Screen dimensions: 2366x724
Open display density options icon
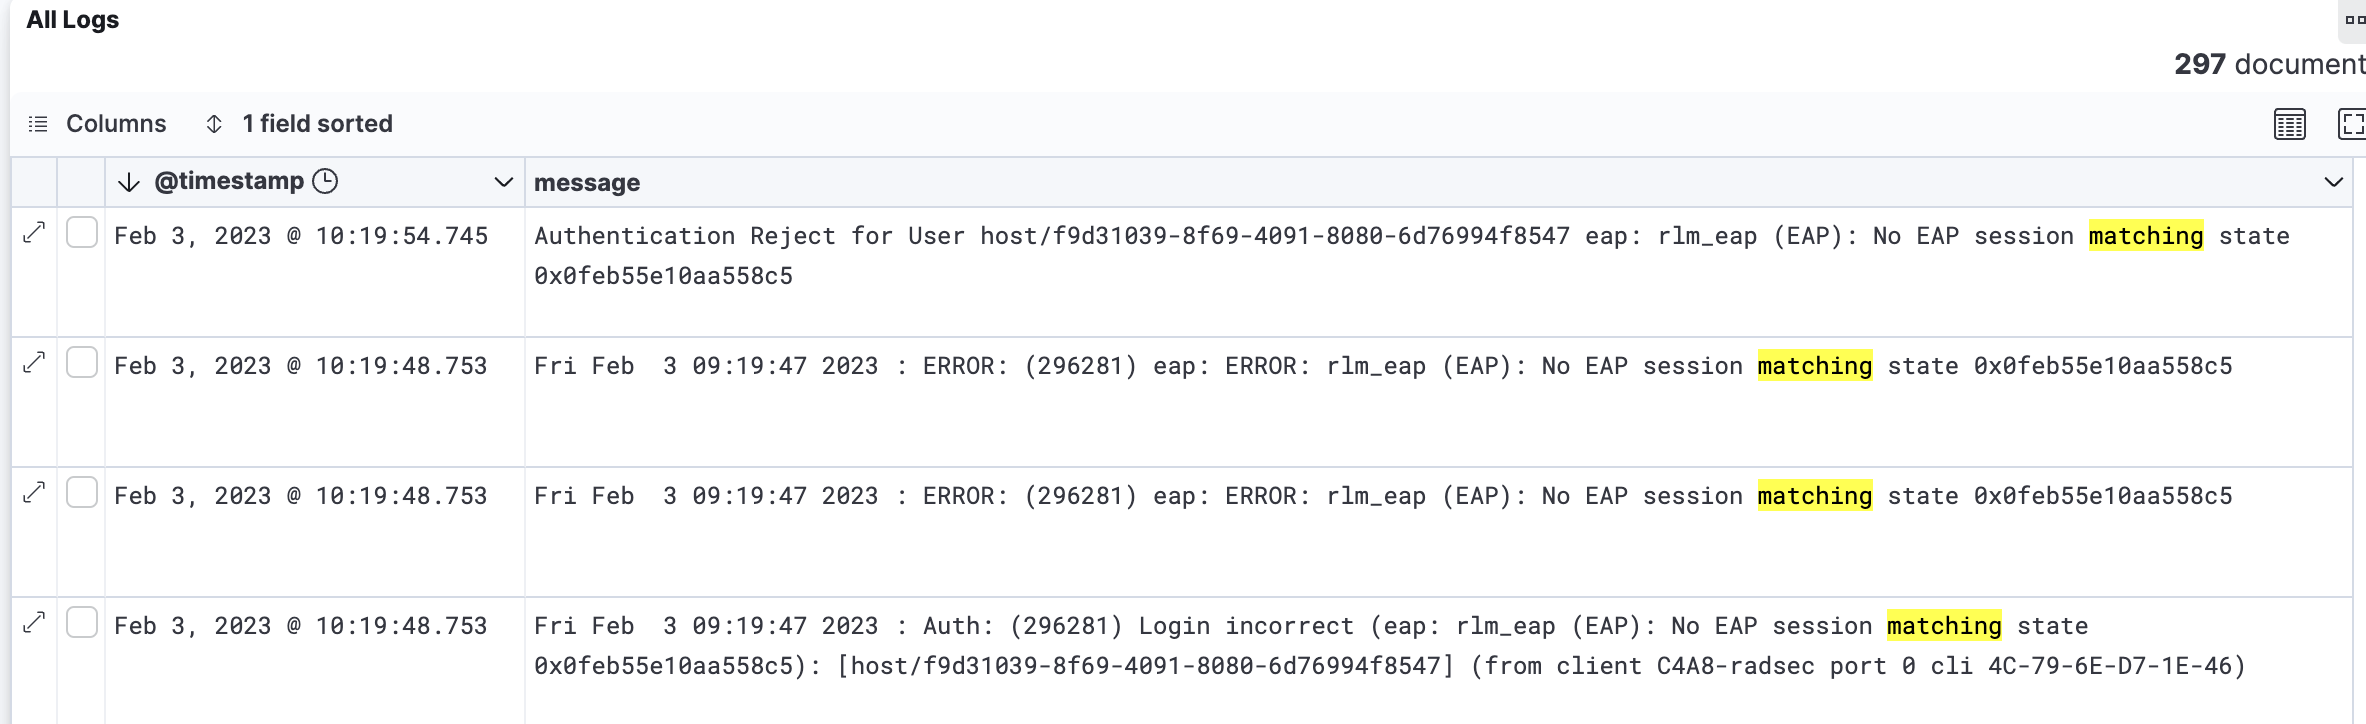(x=2289, y=124)
